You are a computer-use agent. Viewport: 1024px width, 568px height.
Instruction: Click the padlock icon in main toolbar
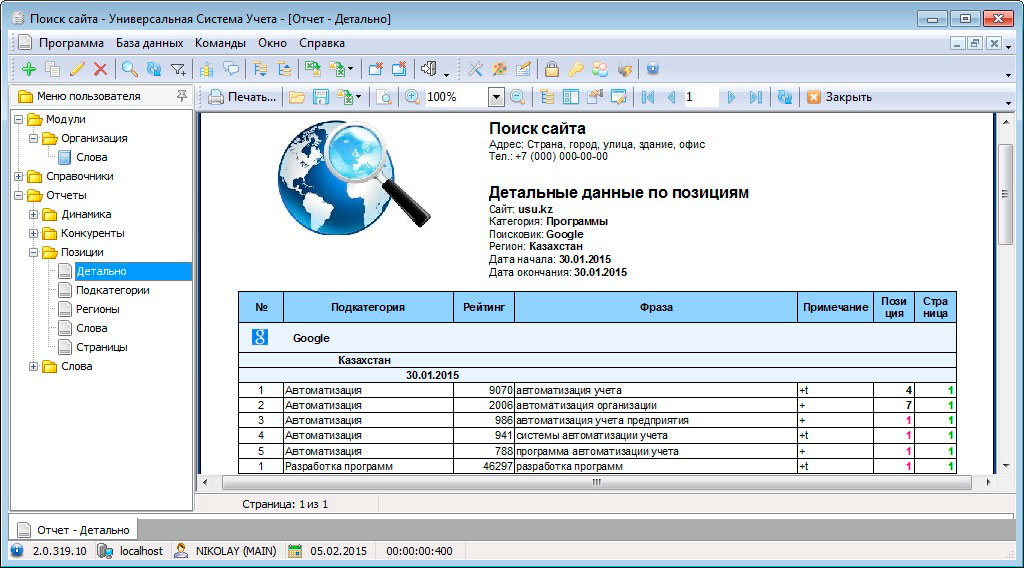pos(552,69)
